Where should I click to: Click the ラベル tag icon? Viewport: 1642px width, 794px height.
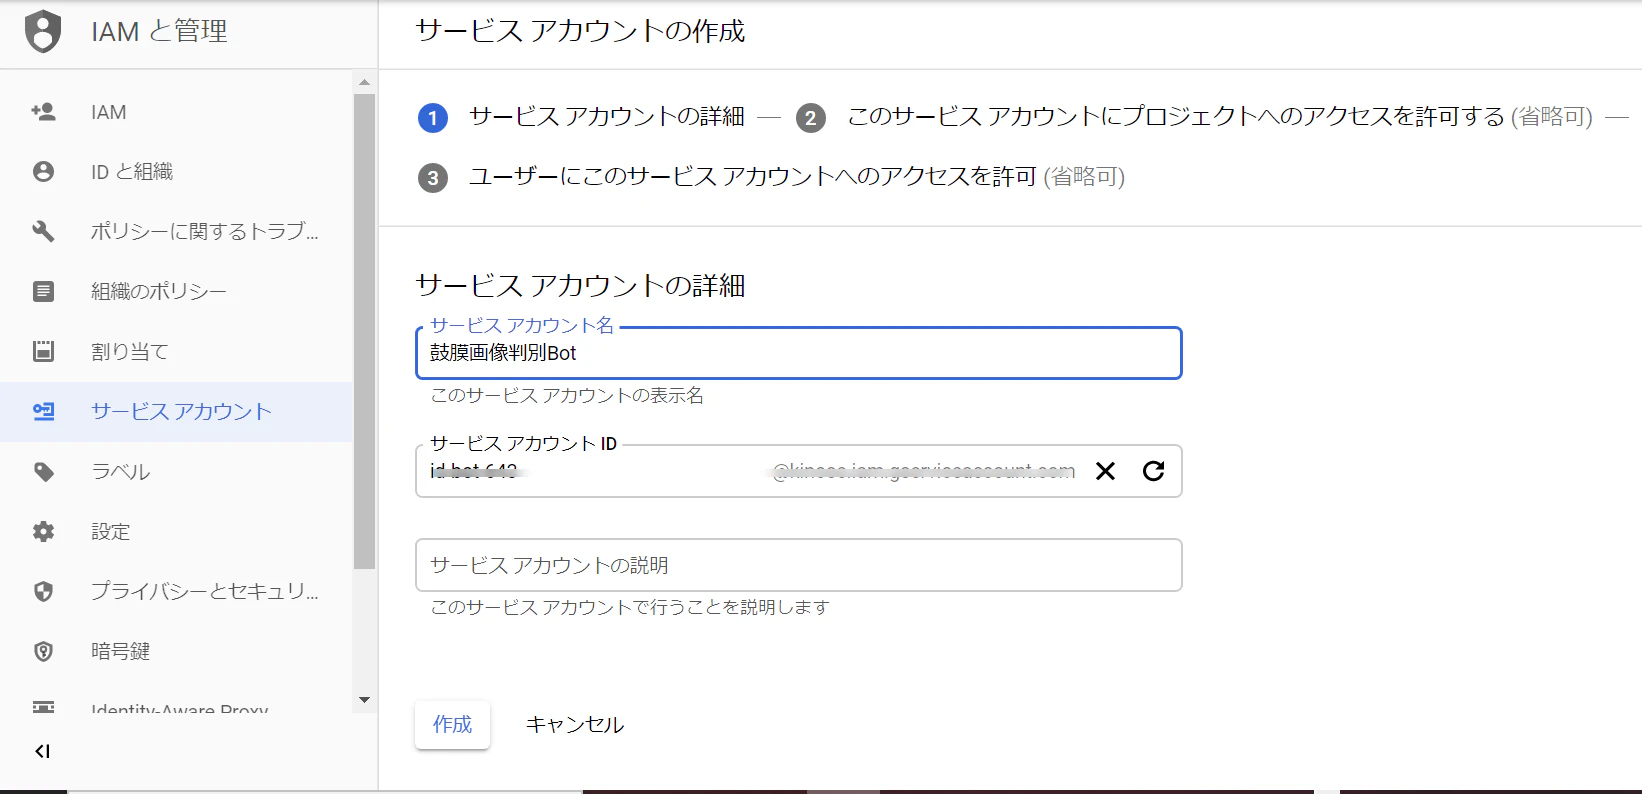tap(43, 471)
